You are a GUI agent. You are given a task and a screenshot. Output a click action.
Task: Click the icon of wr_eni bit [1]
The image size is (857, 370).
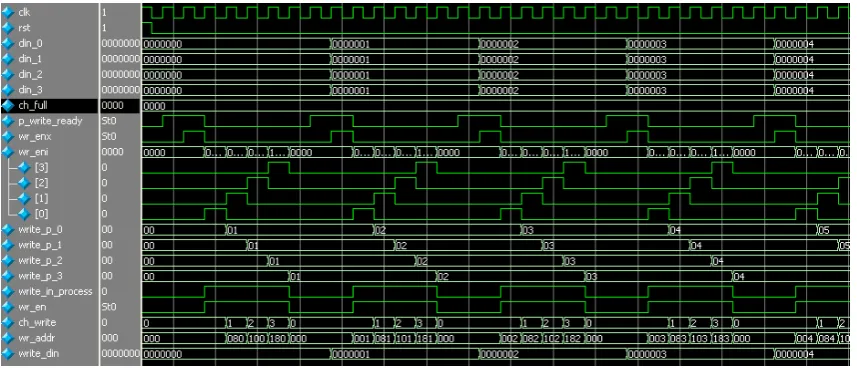(x=24, y=198)
